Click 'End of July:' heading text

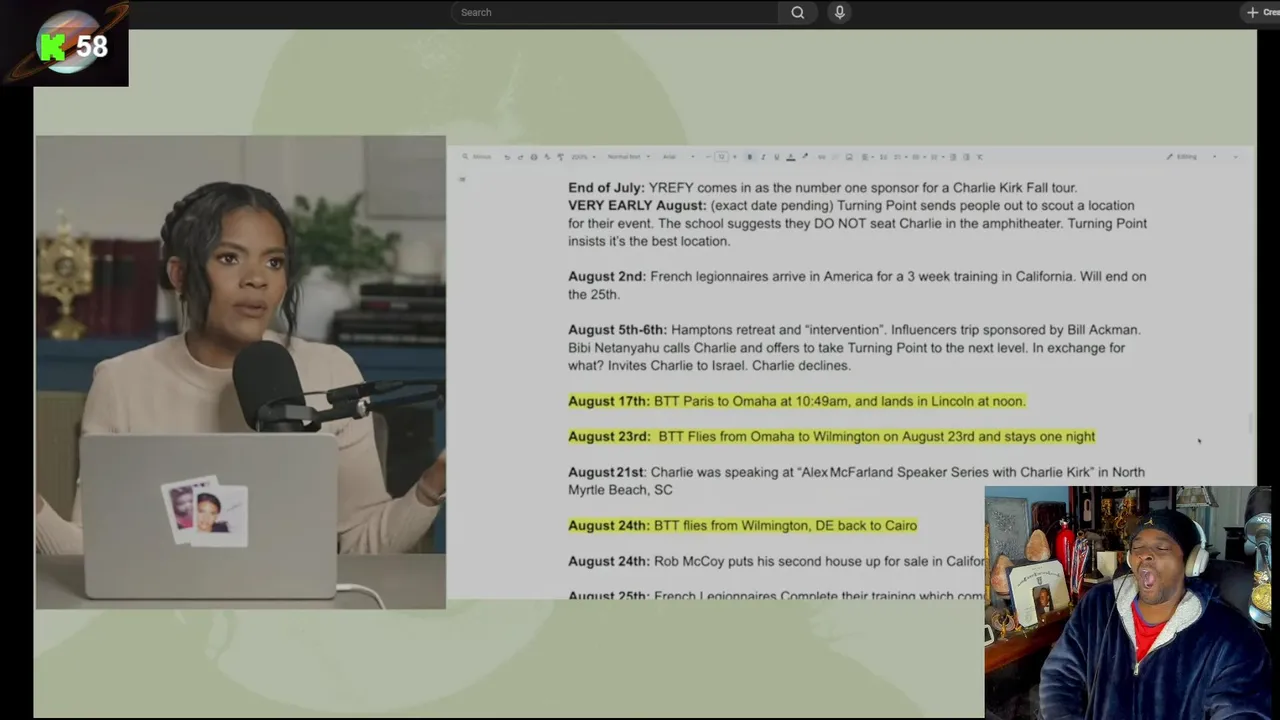click(606, 188)
